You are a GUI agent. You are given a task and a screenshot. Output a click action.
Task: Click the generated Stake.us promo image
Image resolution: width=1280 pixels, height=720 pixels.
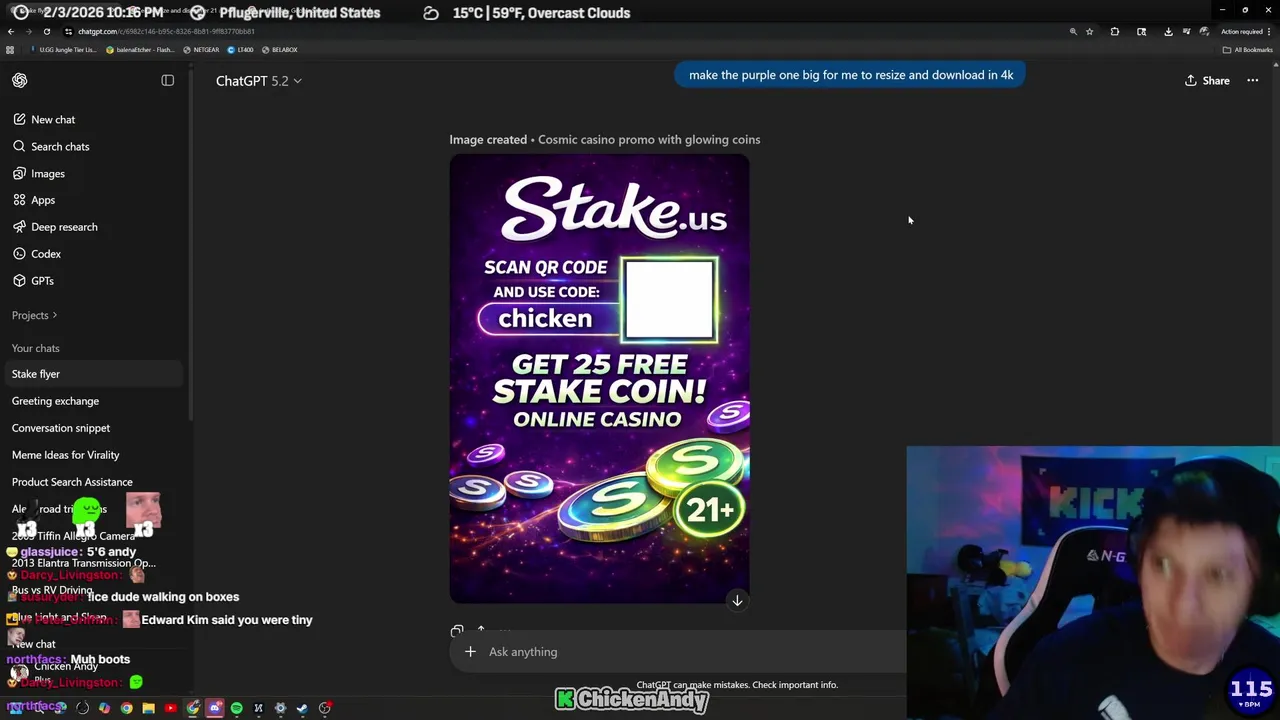pos(599,378)
